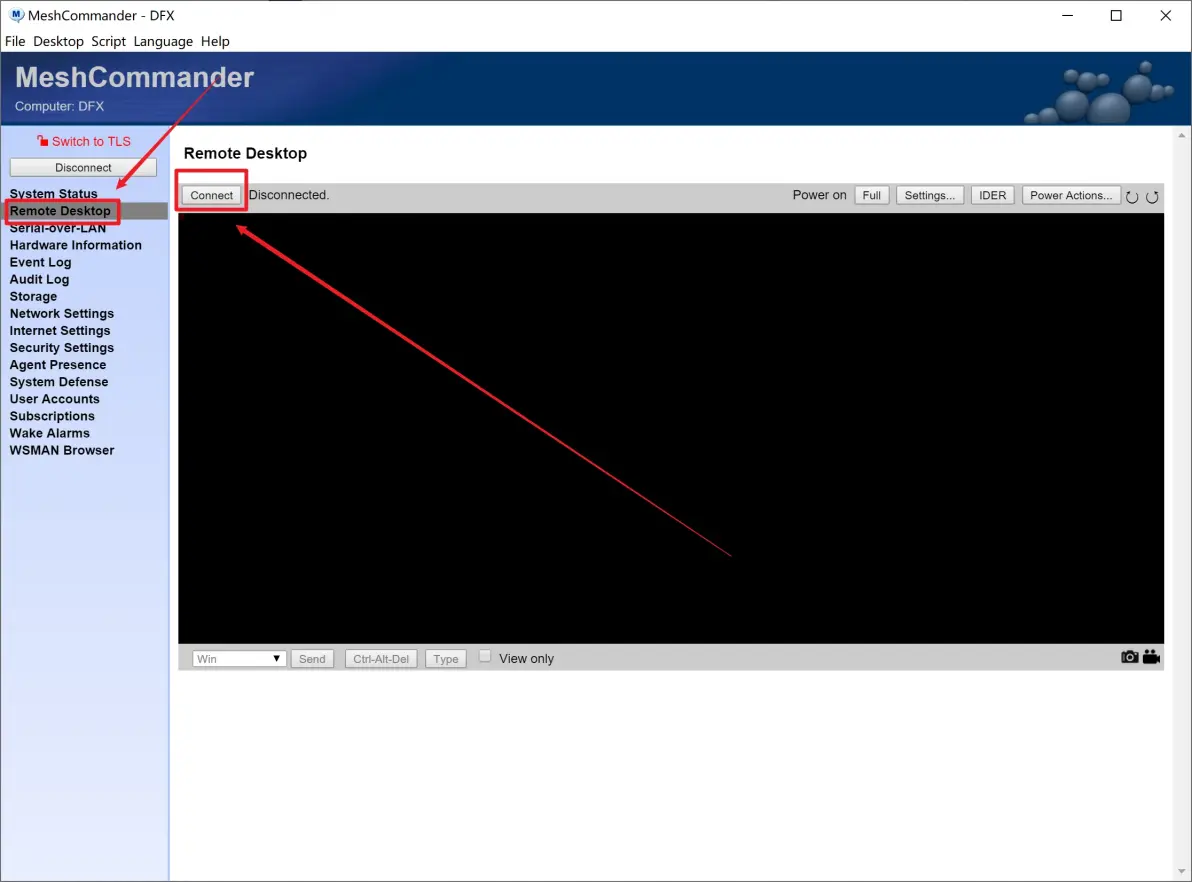Click the red unlocked padlock icon
This screenshot has width=1192, height=882.
(x=42, y=141)
